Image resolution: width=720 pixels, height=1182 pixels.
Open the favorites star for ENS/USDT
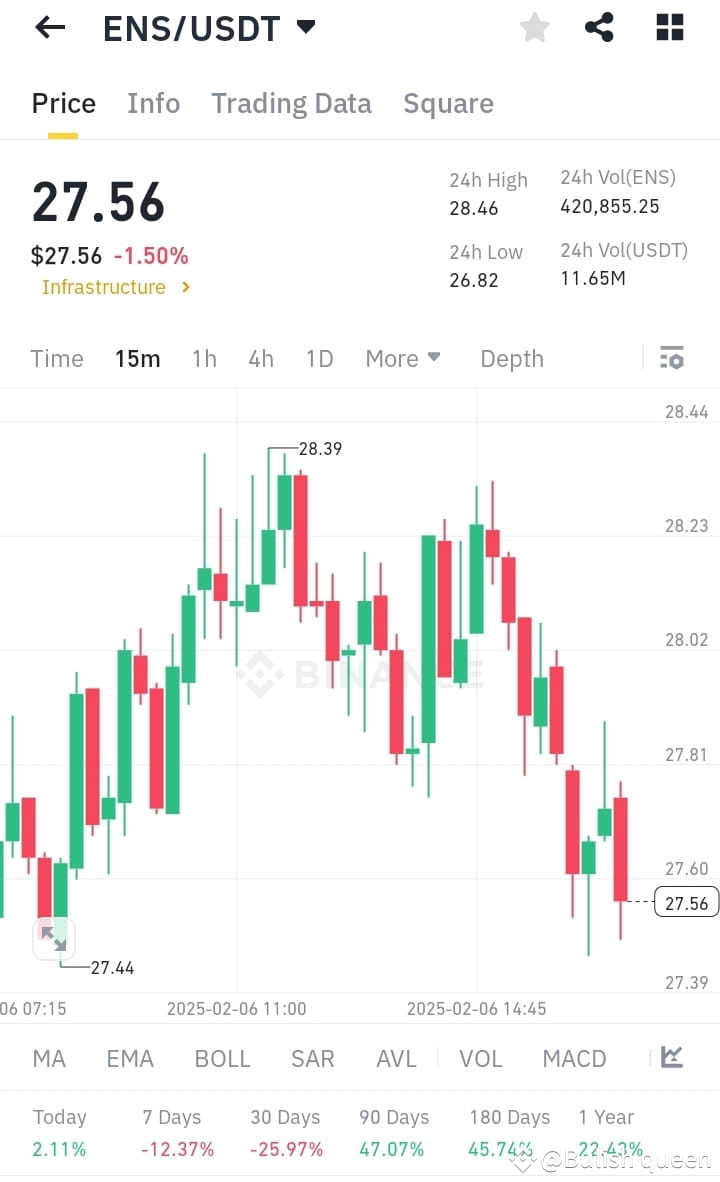tap(534, 27)
